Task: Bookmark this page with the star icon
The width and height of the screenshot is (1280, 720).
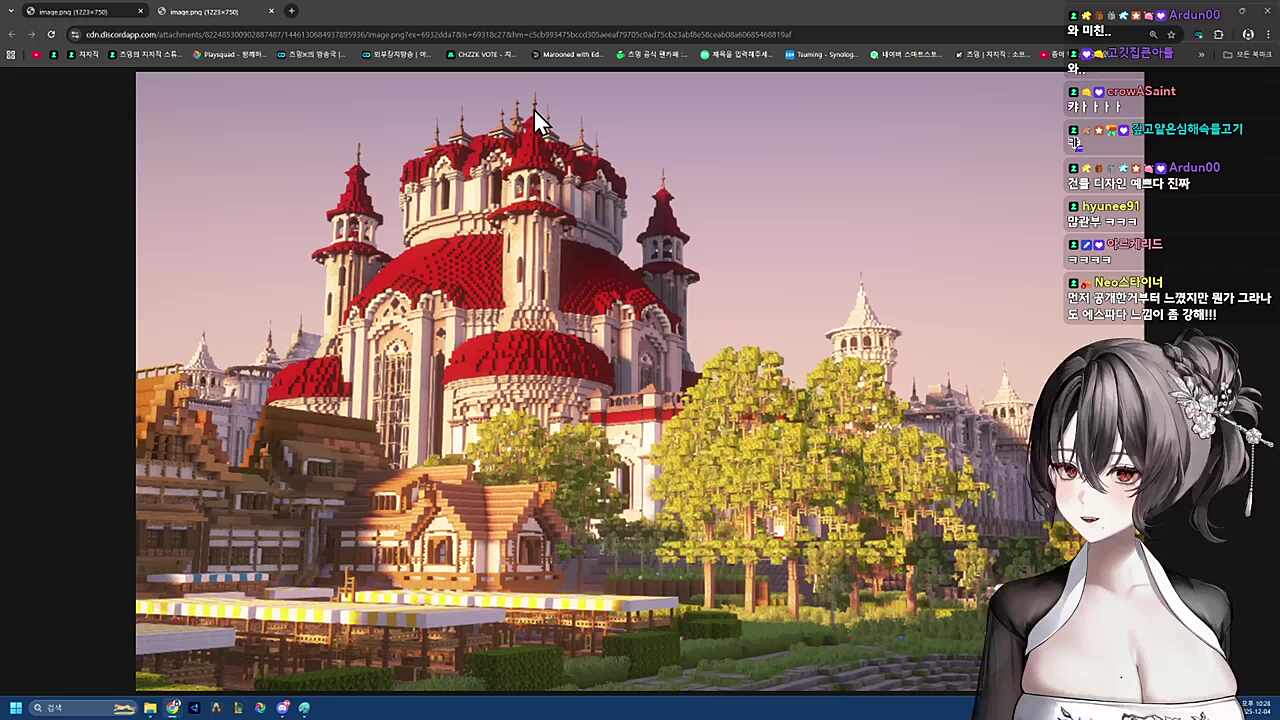Action: click(x=1171, y=34)
